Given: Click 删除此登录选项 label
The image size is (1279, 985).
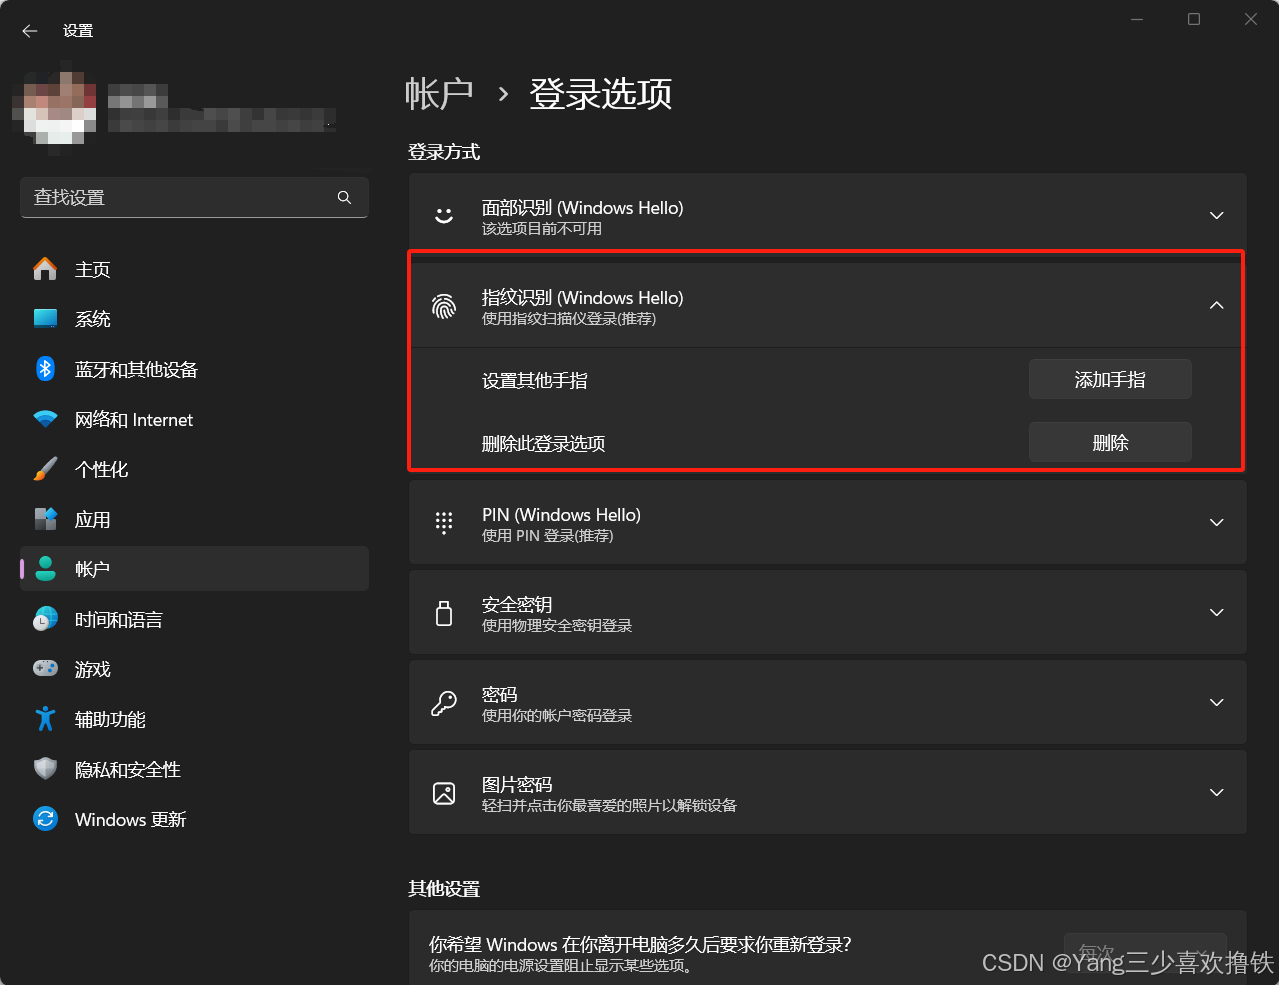Looking at the screenshot, I should pos(544,444).
